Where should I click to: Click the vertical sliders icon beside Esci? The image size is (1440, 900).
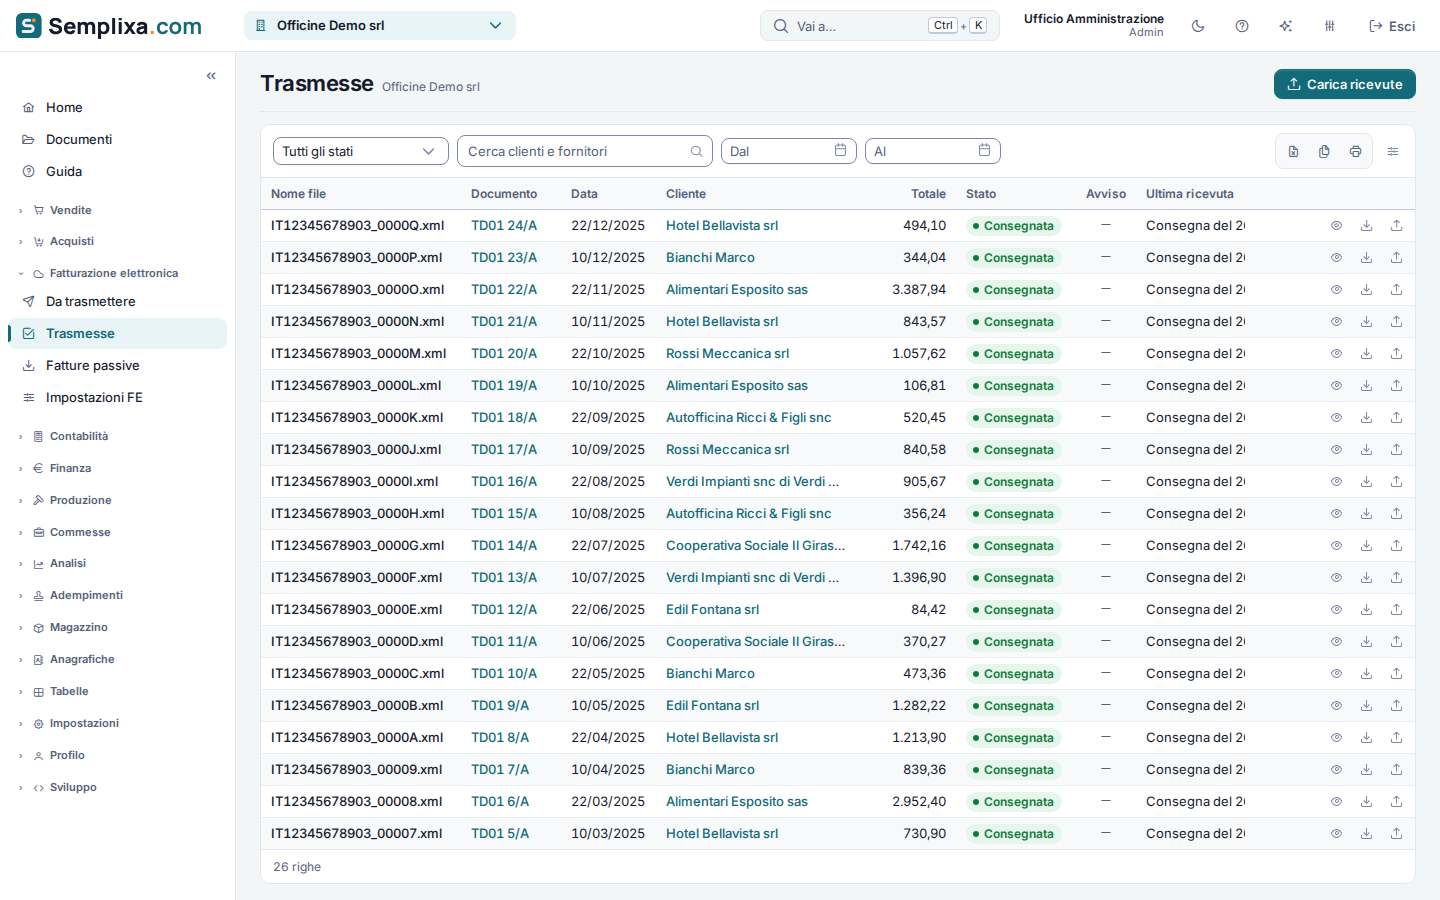tap(1330, 26)
